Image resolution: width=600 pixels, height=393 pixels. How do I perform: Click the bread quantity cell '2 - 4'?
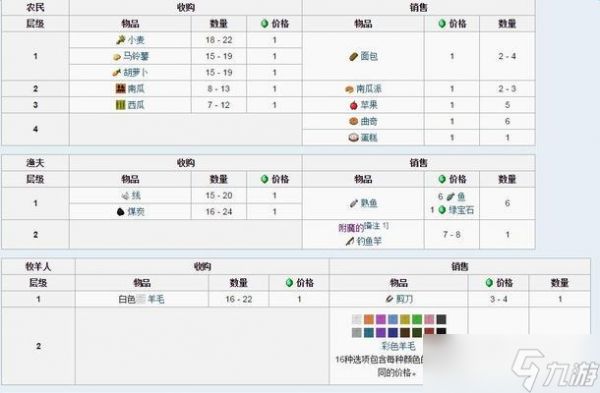point(507,56)
